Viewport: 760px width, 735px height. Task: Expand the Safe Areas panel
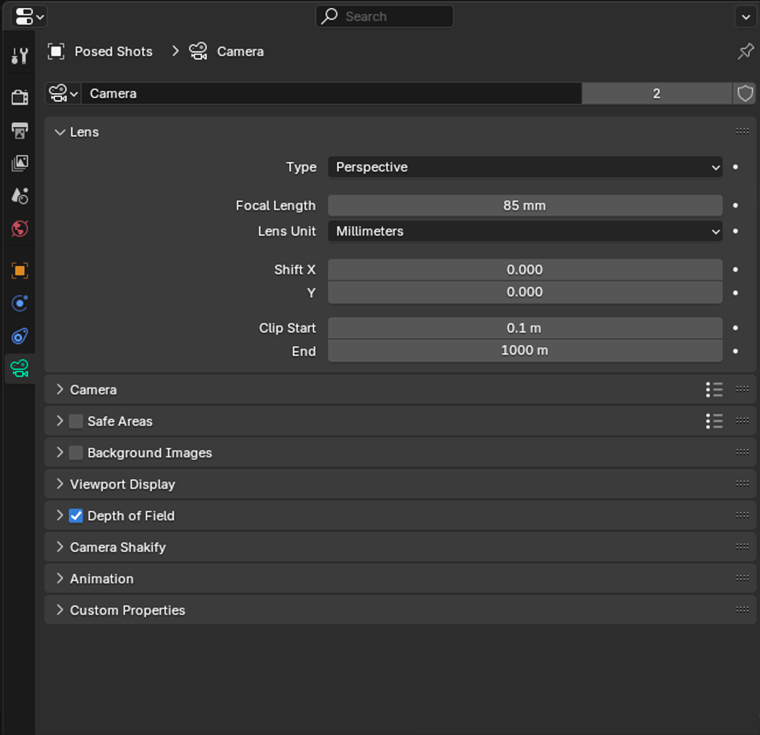tap(59, 421)
